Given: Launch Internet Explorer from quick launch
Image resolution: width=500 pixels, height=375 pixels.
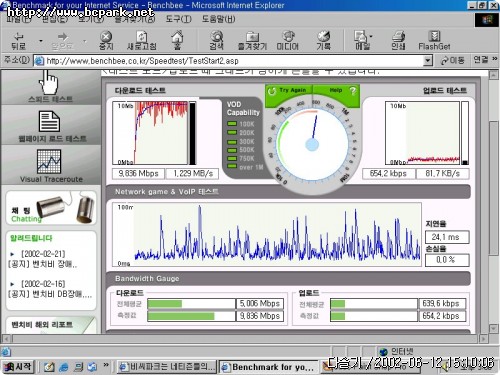Looking at the screenshot, I should click(x=63, y=367).
